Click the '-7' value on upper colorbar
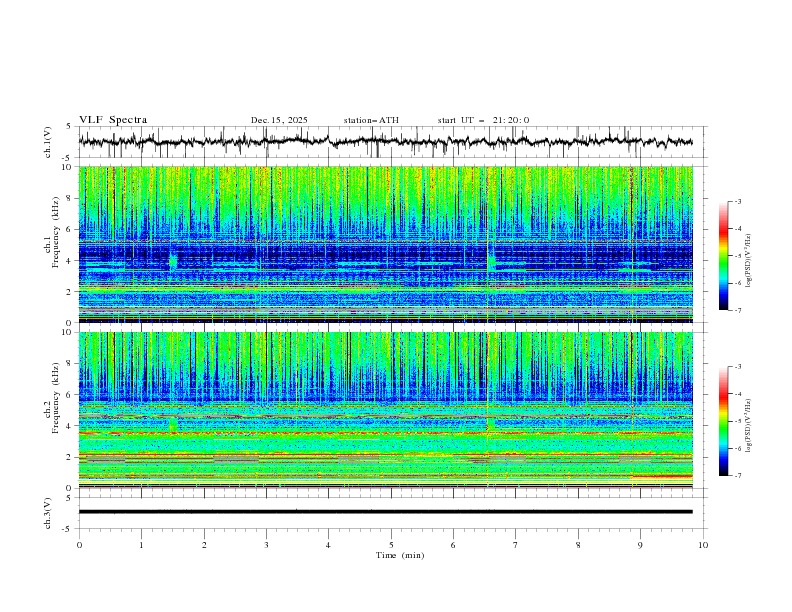Viewport: 792px width, 612px height. point(737,310)
